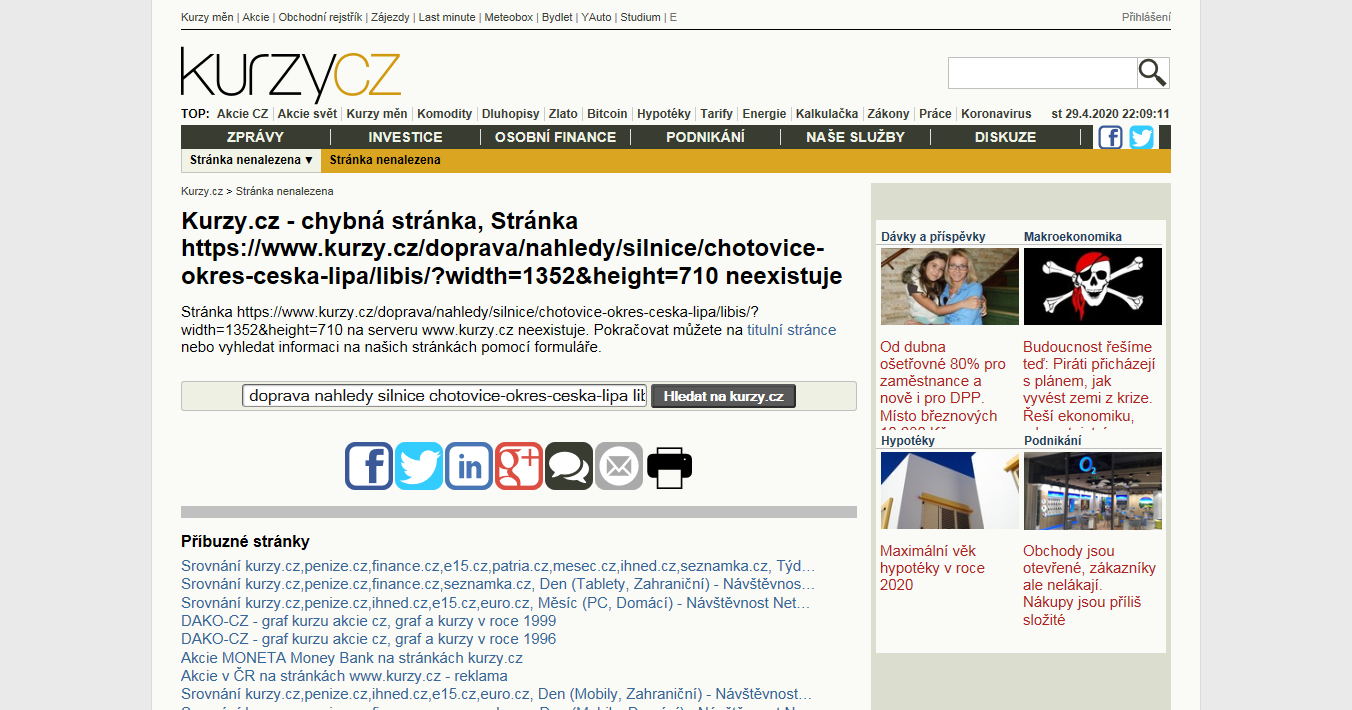Open the O2 shop thumbnail under Podnikání
This screenshot has height=710, width=1352.
tap(1093, 490)
